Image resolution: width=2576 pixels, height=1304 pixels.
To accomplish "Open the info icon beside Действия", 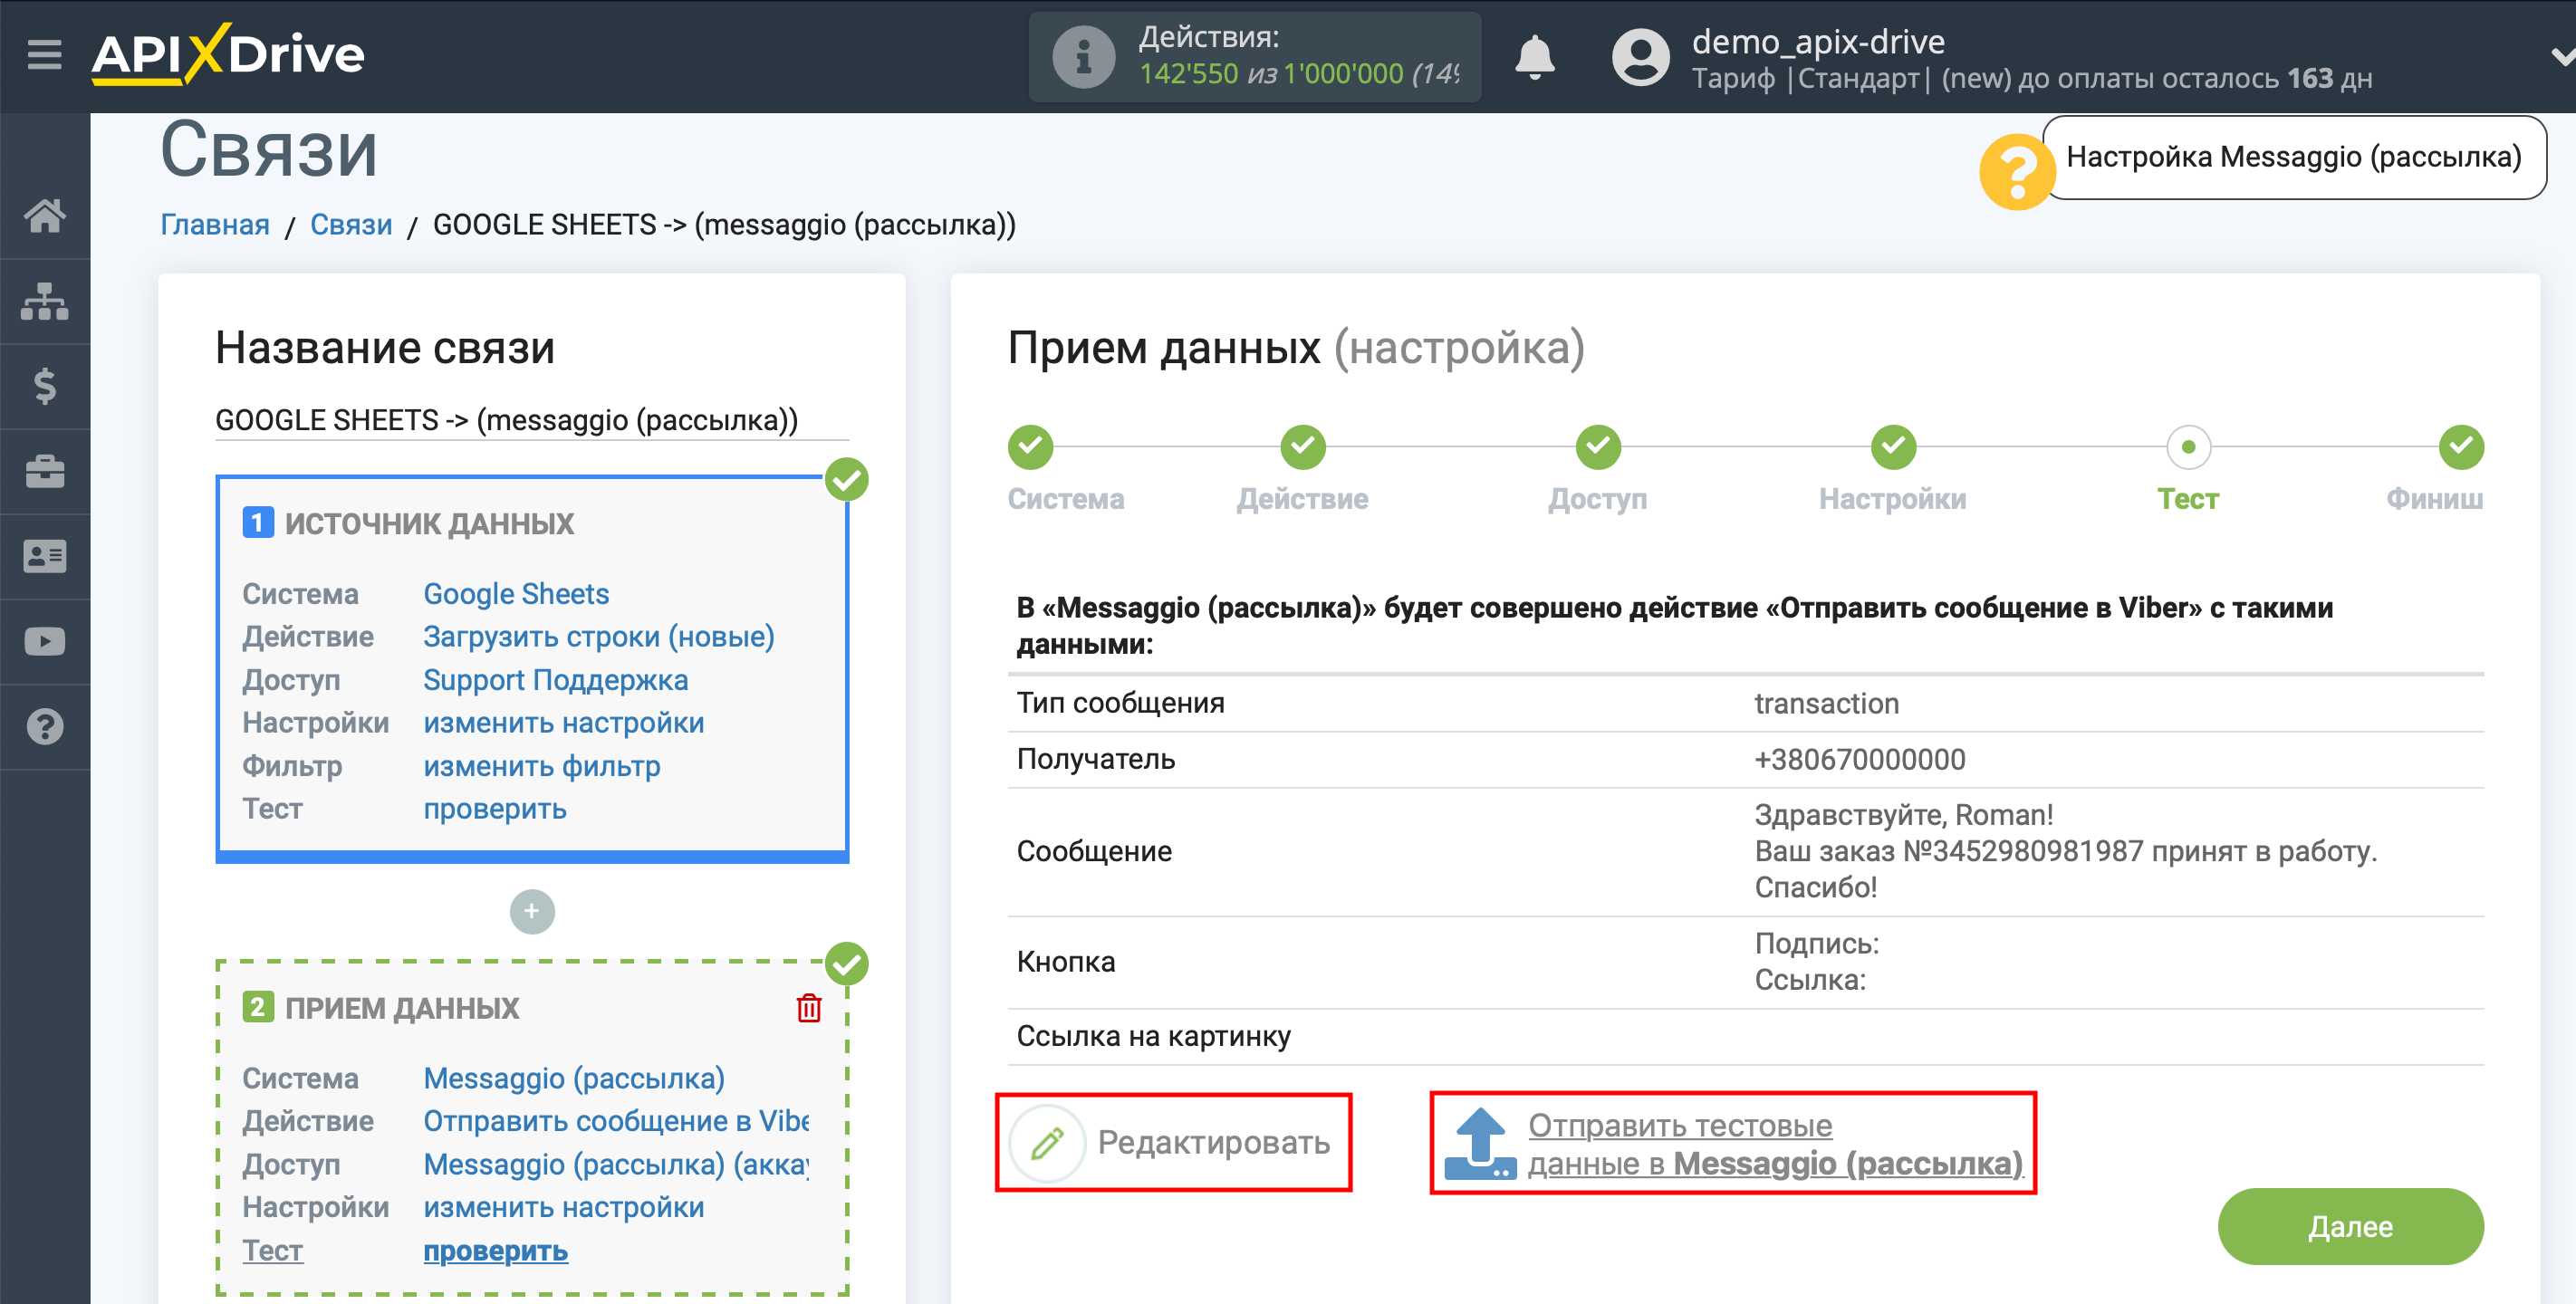I will point(1083,57).
